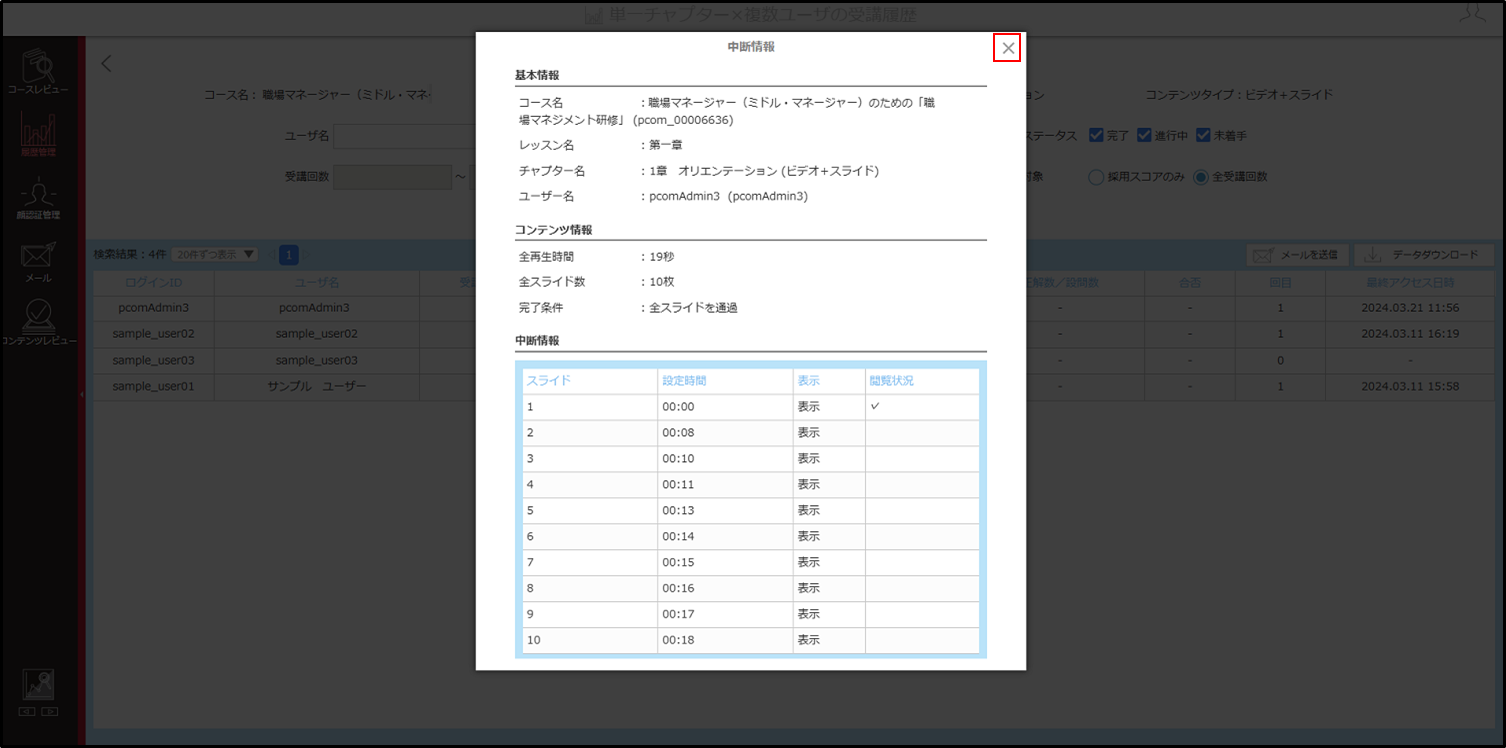Click the 2024.03.21 11:56 access date cell

point(1410,308)
